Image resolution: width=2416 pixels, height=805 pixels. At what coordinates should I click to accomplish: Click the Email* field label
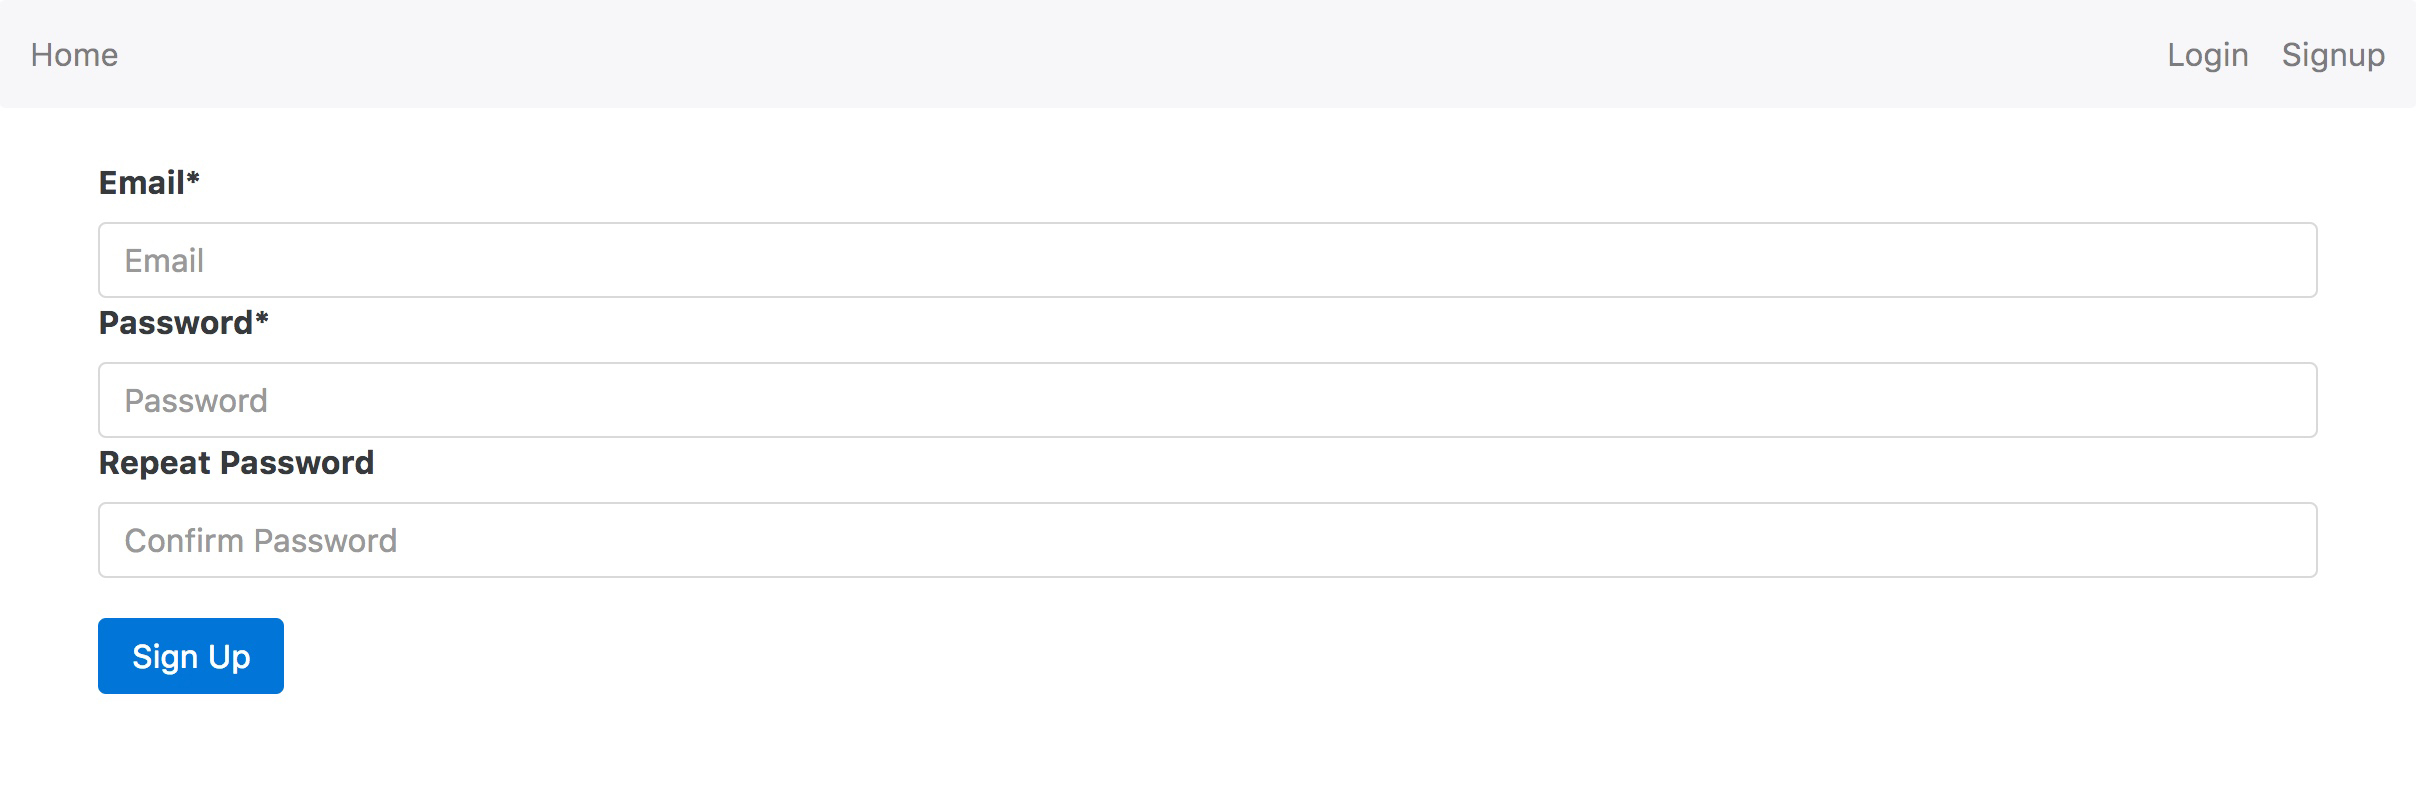coord(142,183)
